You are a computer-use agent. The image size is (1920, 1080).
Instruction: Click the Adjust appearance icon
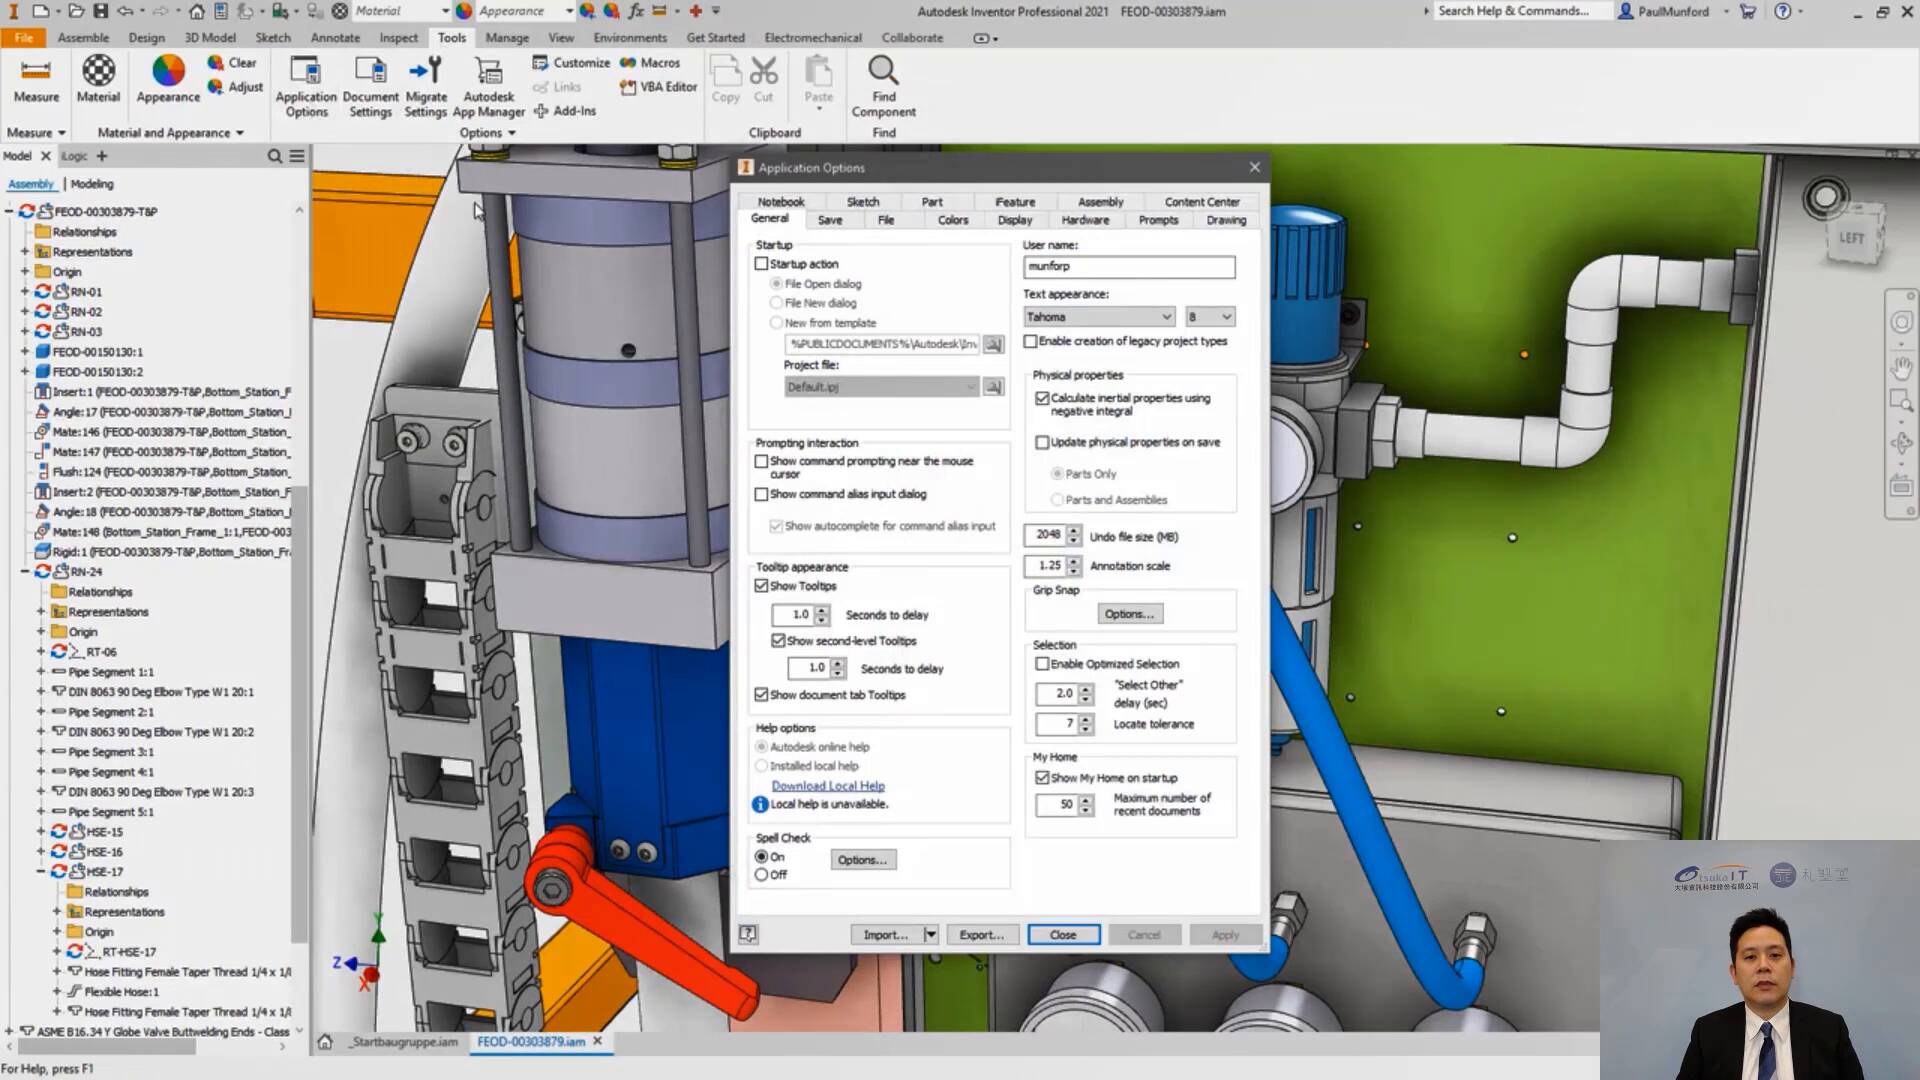pyautogui.click(x=215, y=87)
